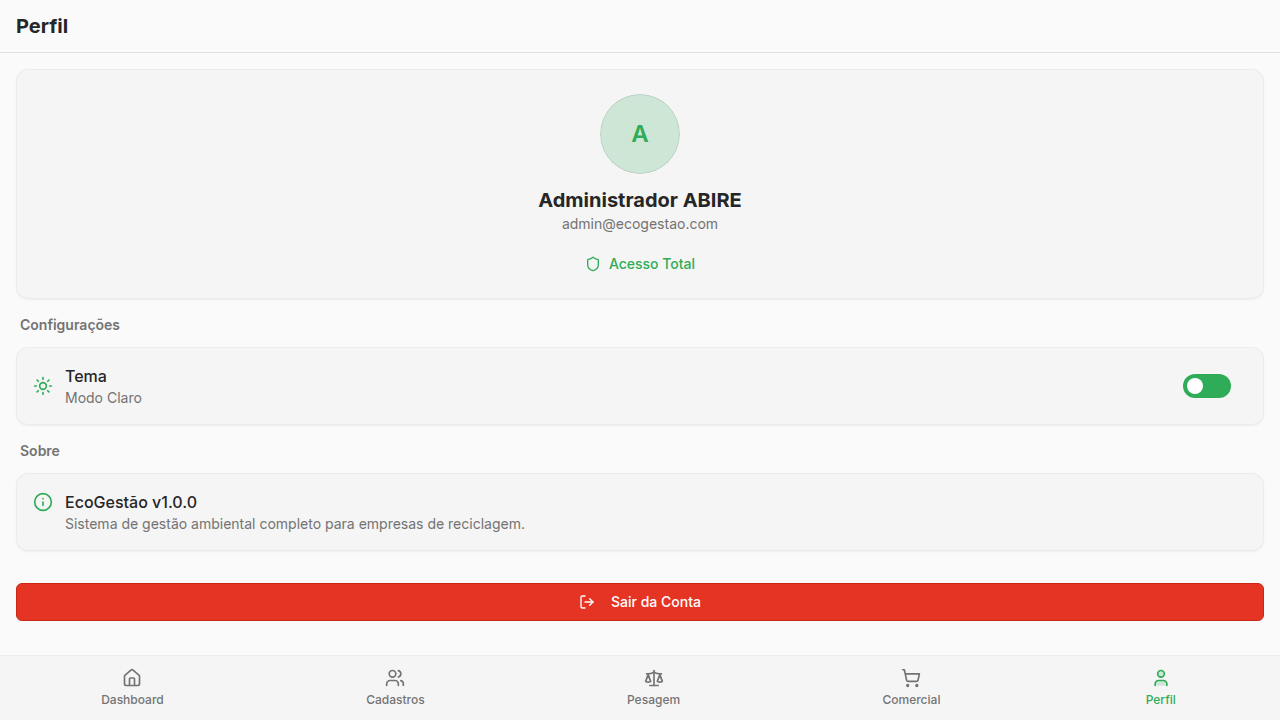Screen dimensions: 1280x720
Task: Open the Dashboard home icon
Action: (x=132, y=678)
